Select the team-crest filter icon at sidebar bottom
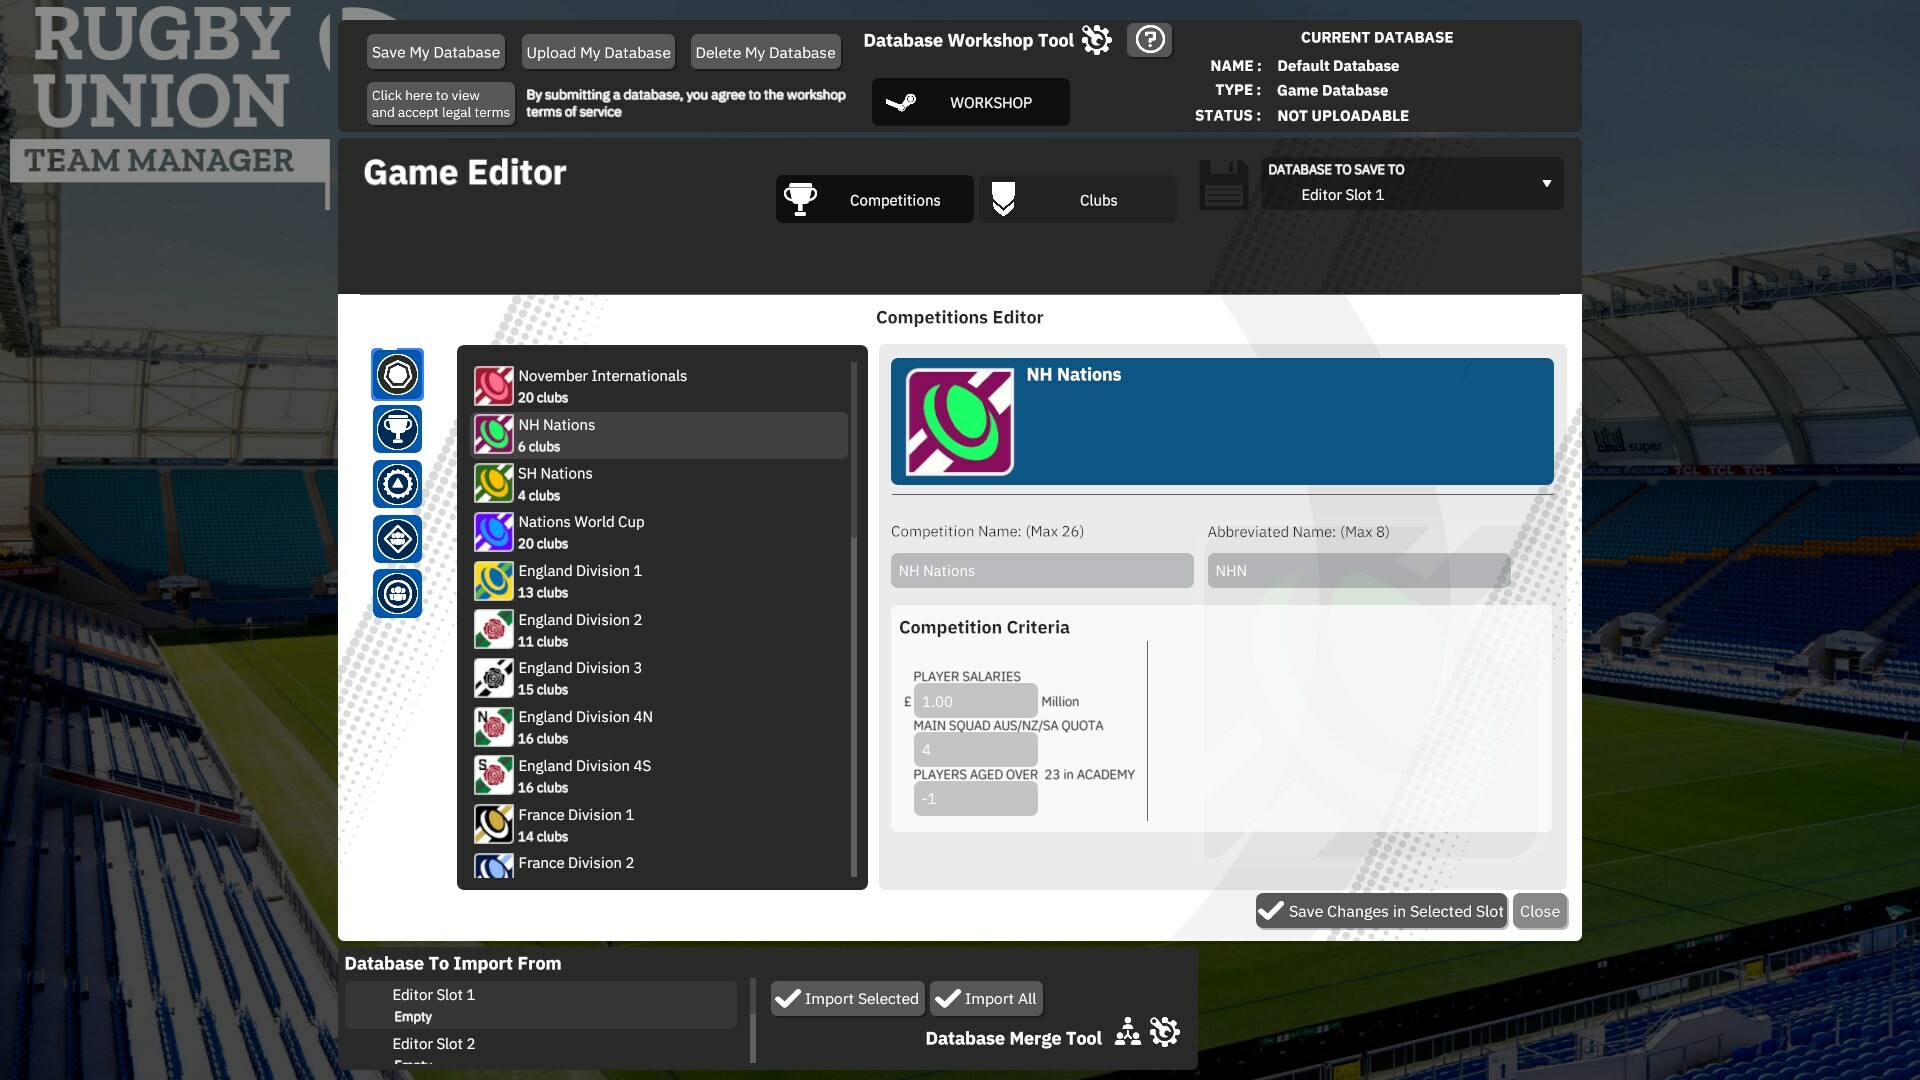Image resolution: width=1920 pixels, height=1080 pixels. 397,594
